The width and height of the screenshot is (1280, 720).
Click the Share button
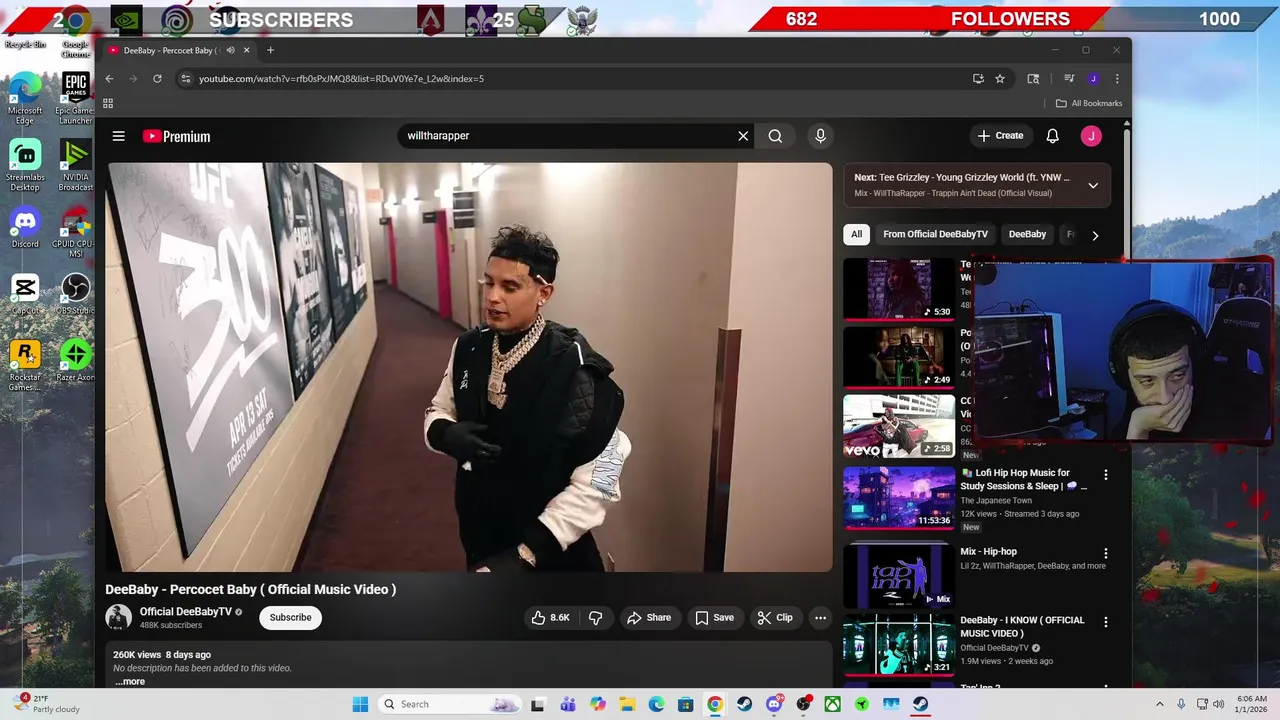(x=649, y=618)
